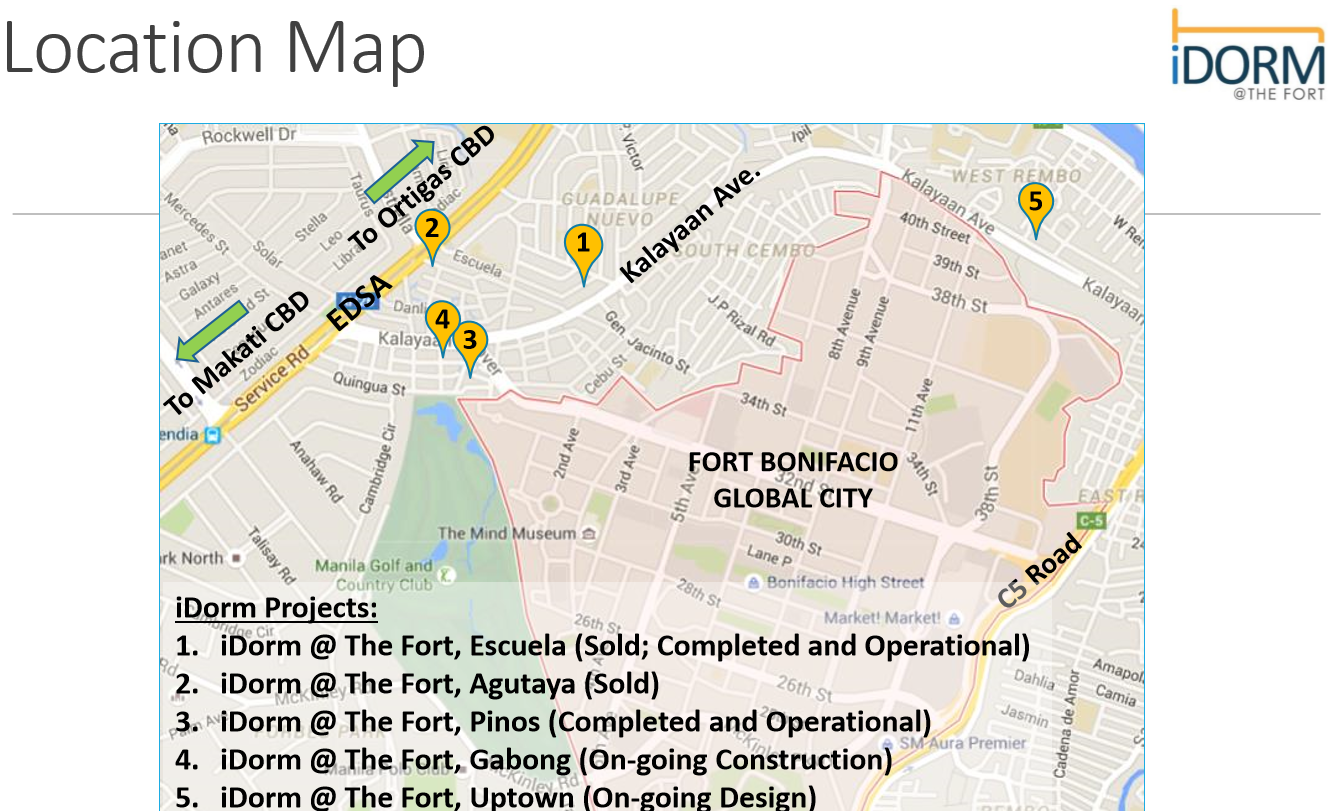Click the Market! Market! shopping icon

point(954,618)
